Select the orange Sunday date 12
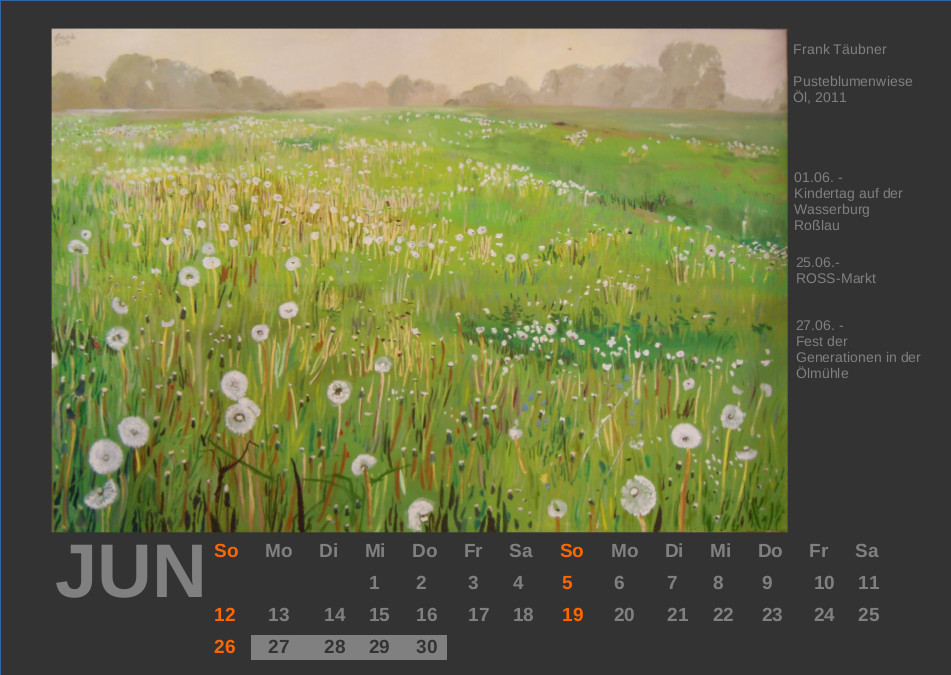951x675 pixels. (x=224, y=615)
